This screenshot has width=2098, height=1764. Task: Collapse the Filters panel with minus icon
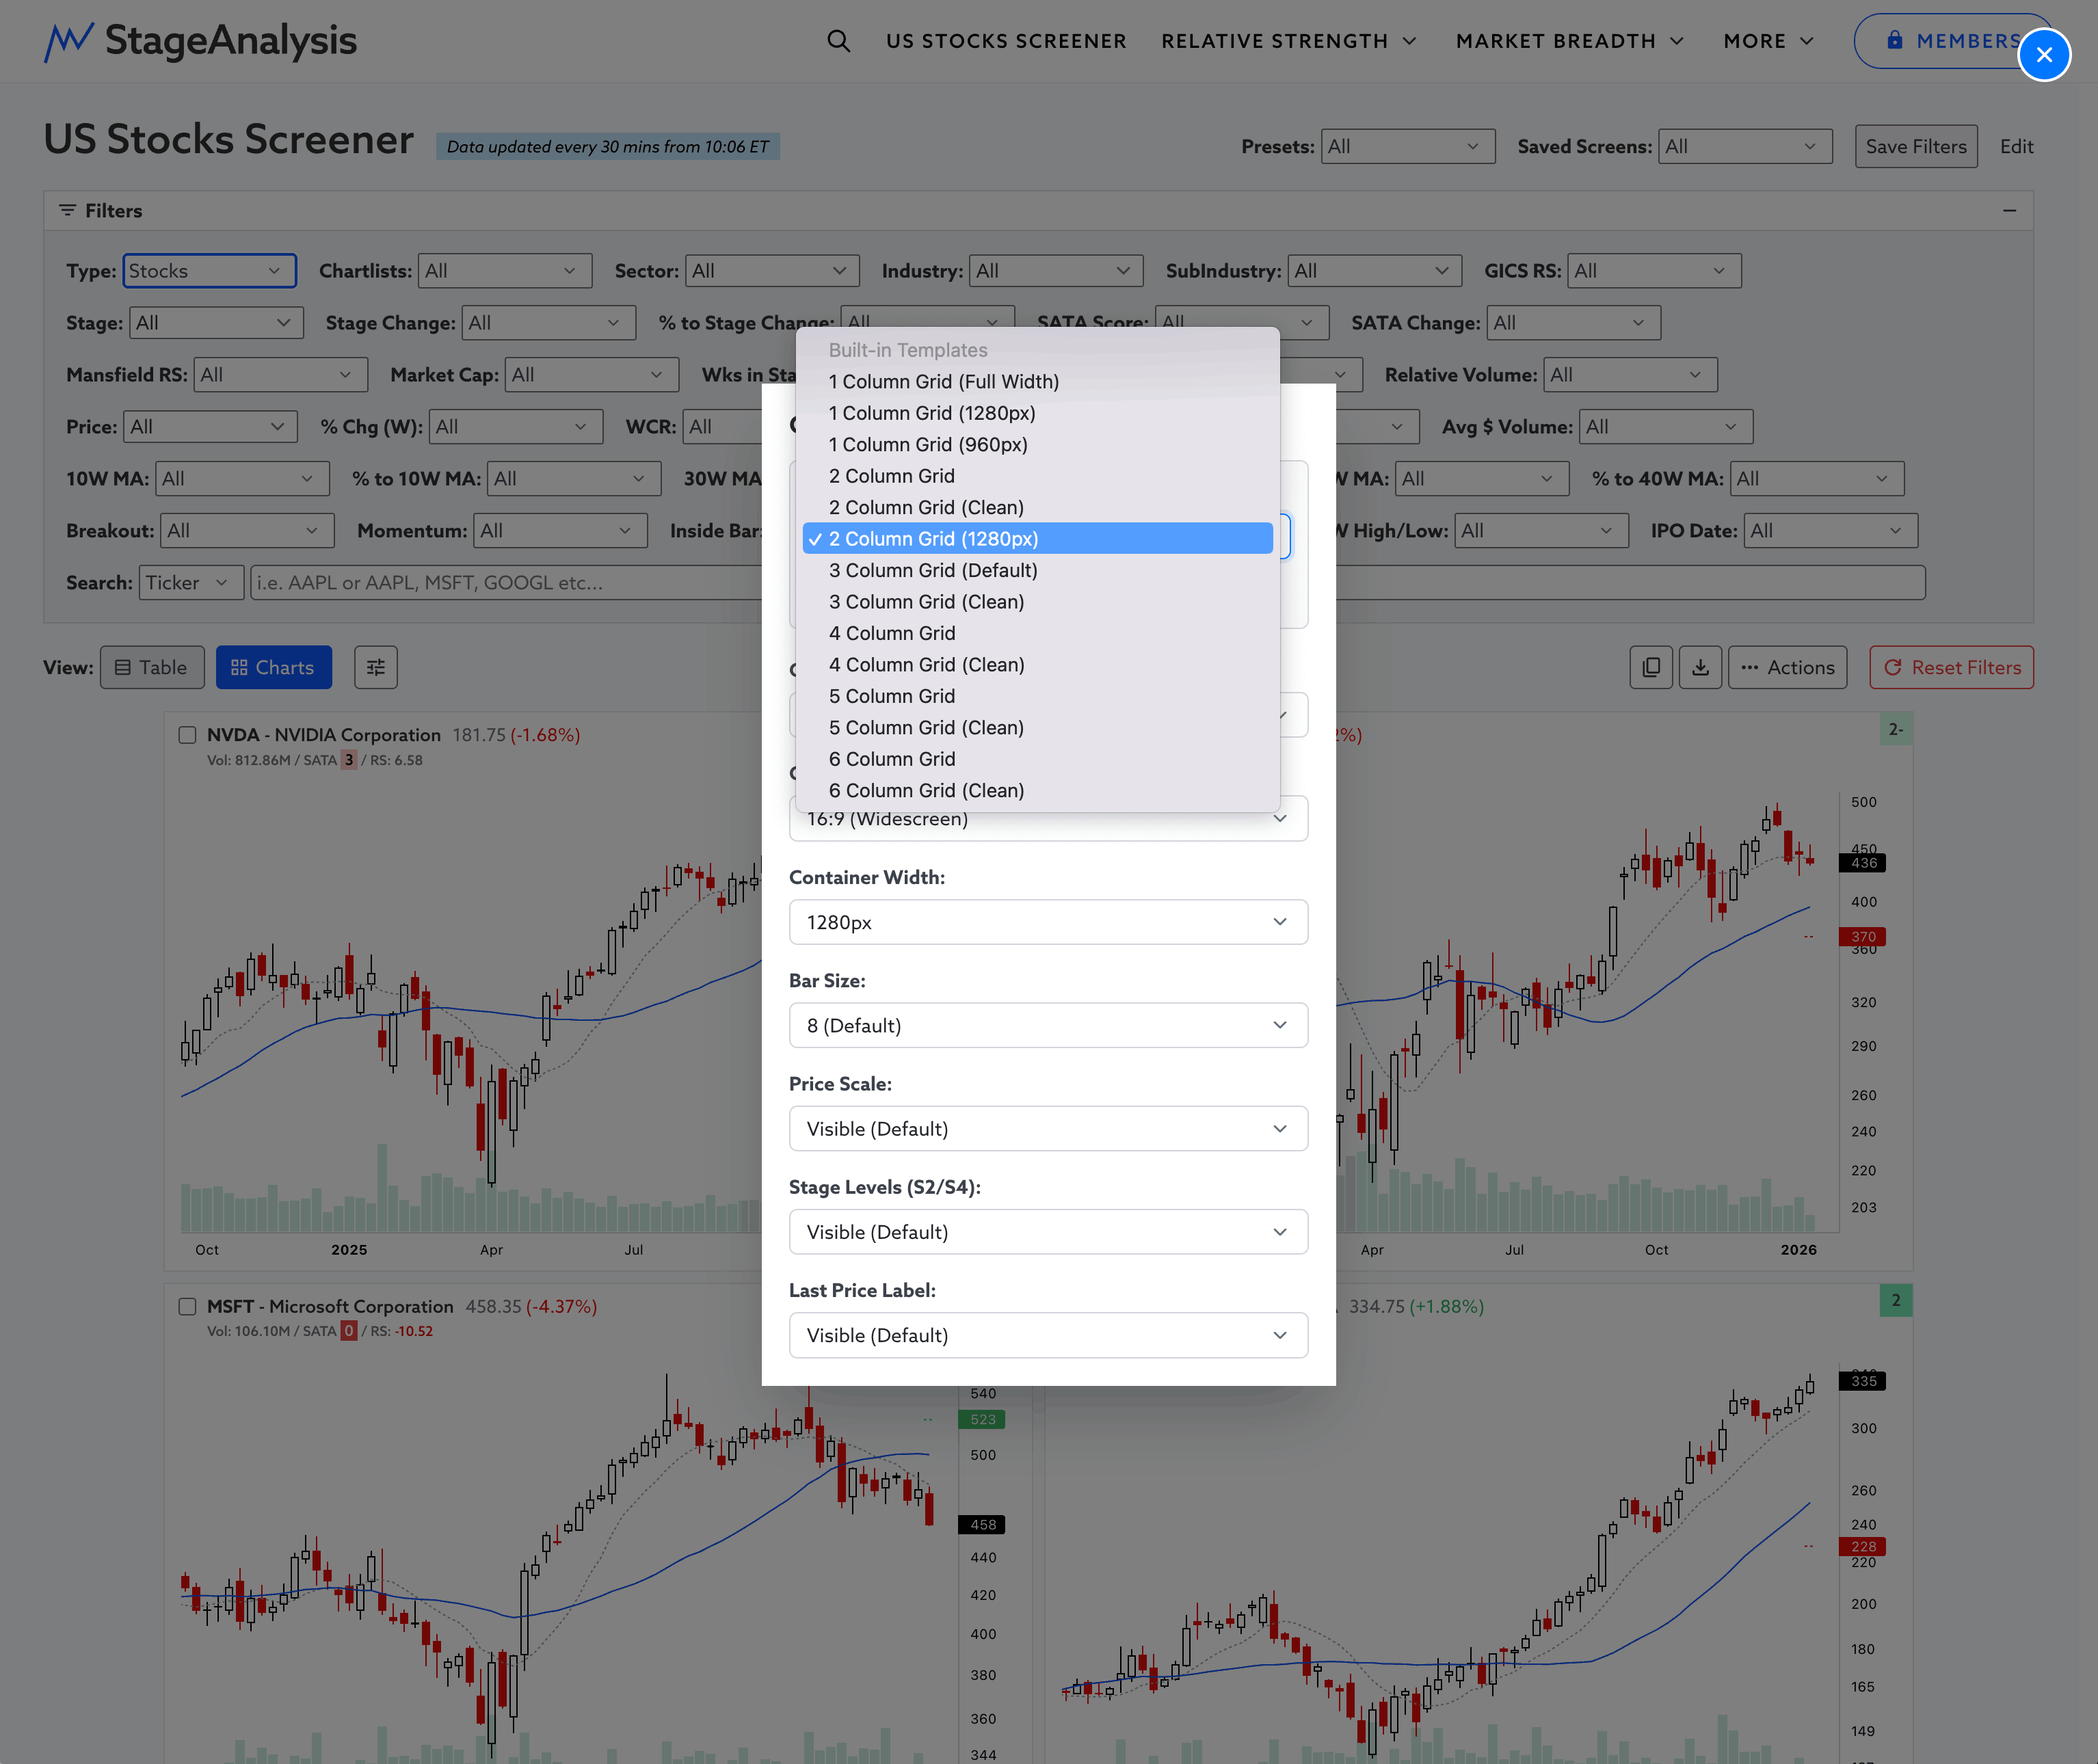[2009, 211]
